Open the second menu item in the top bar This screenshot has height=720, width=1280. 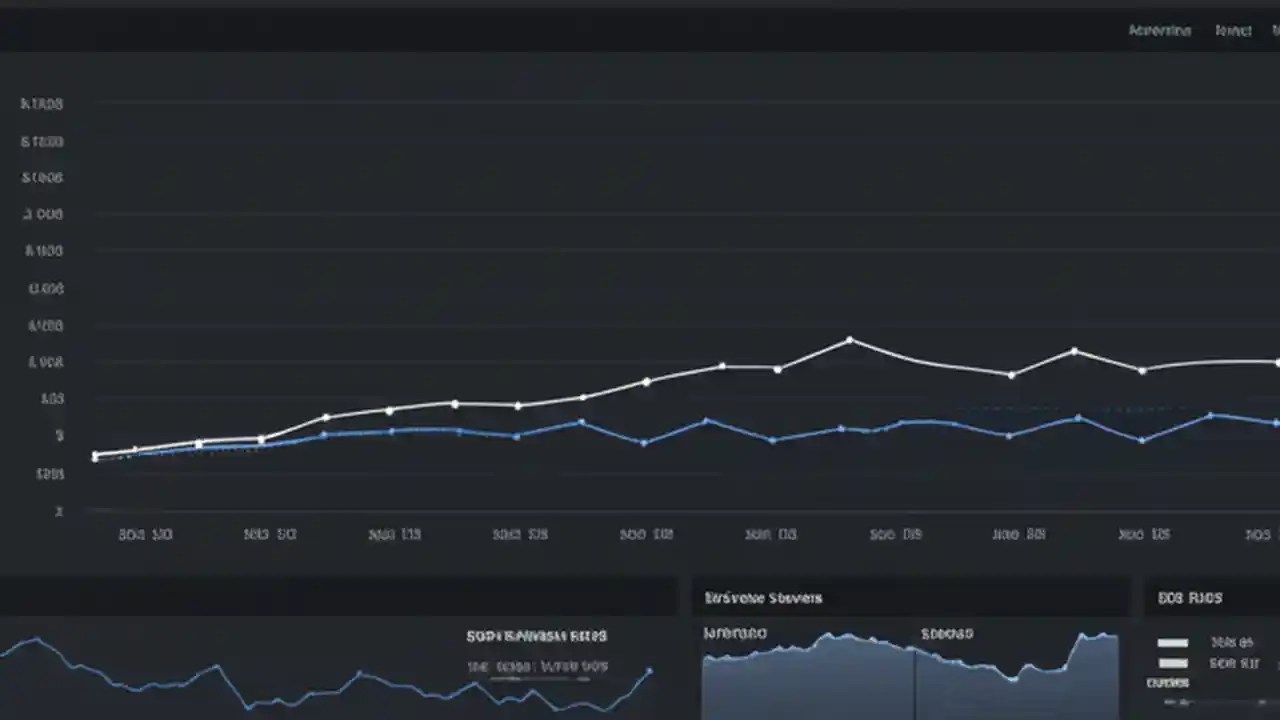(x=1233, y=30)
